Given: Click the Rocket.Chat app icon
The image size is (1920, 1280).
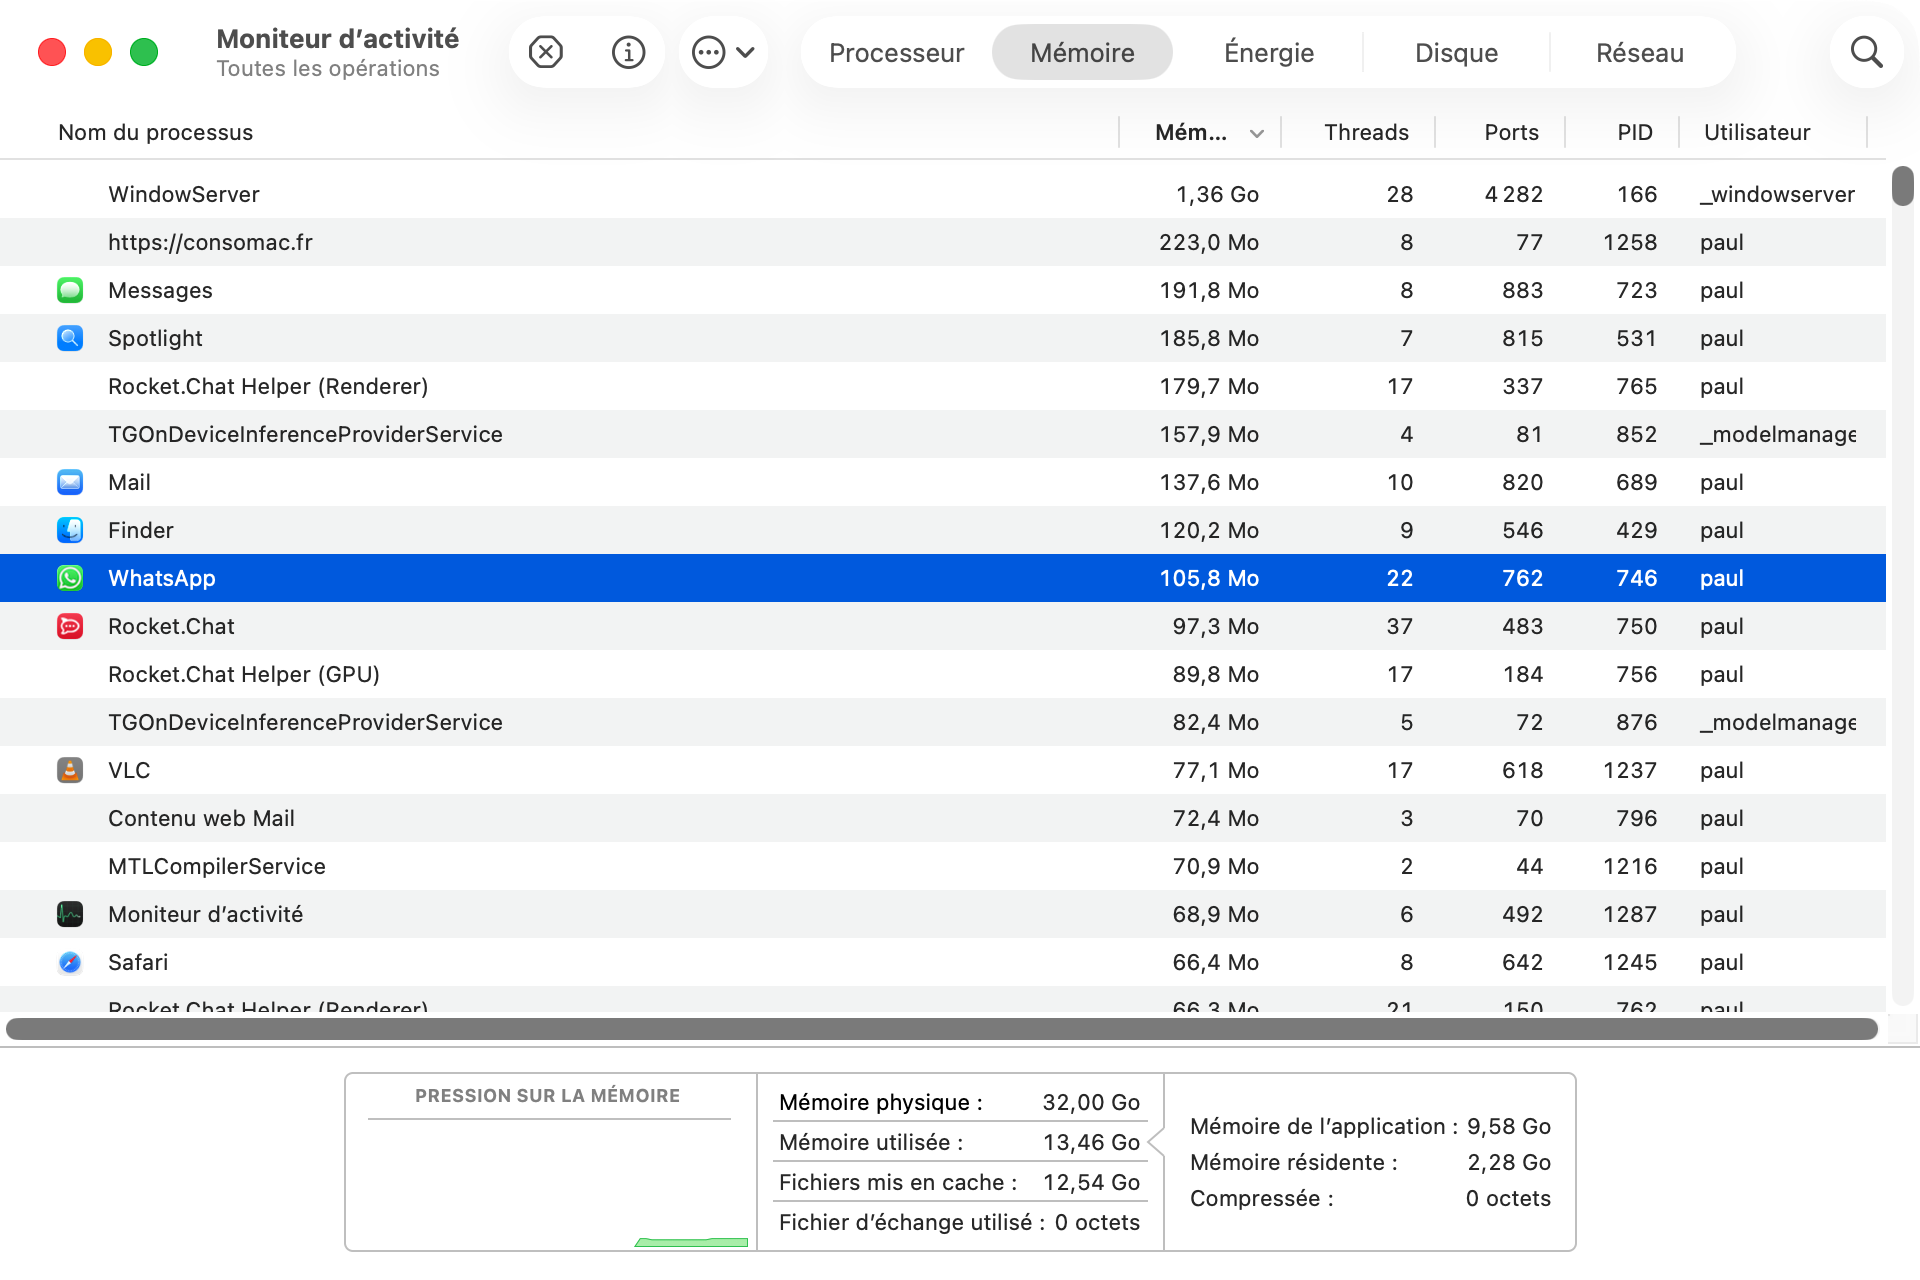Looking at the screenshot, I should (70, 626).
